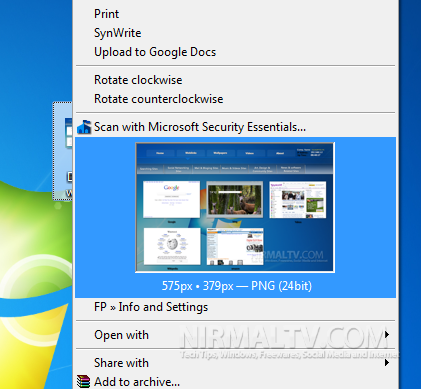Rotate the image counterclockwise
Screen dimensions: 421x389
click(x=235, y=99)
